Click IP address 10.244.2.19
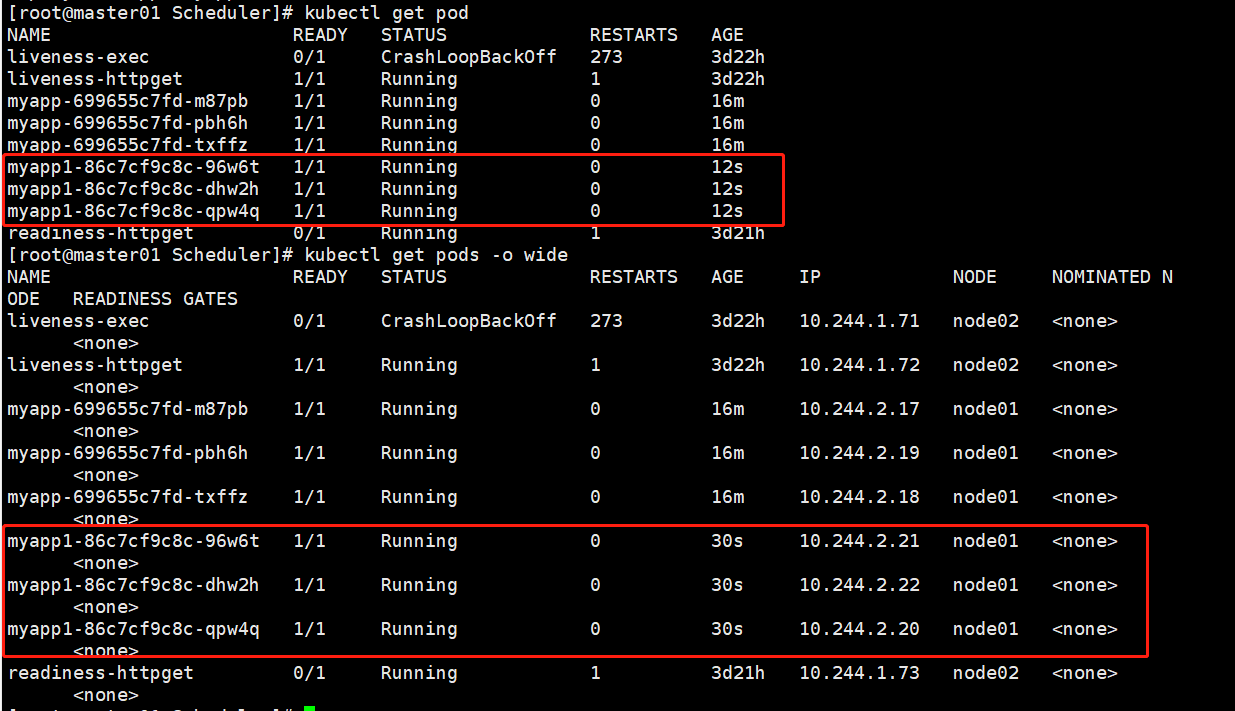Viewport: 1235px width, 711px height. click(x=859, y=453)
